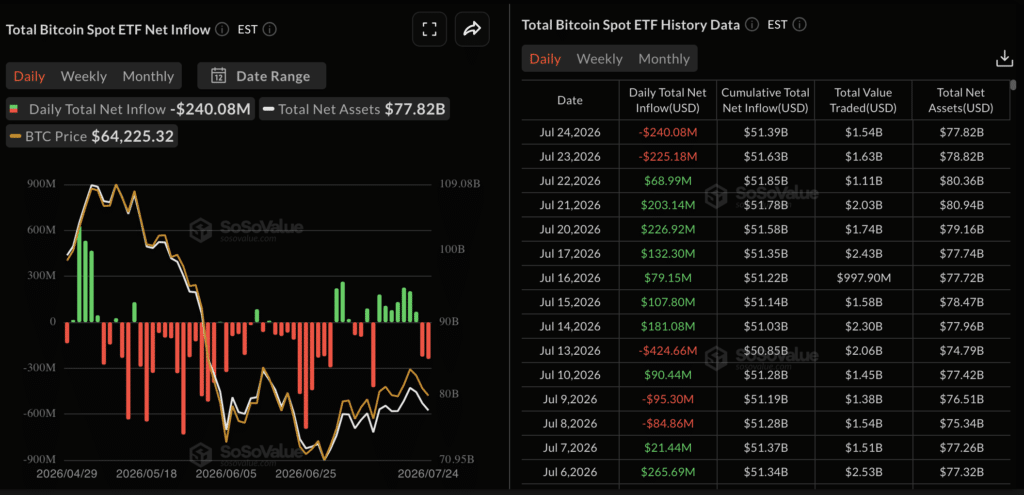Toggle Total Net Assets series
Viewport: 1024px width, 495px height.
pyautogui.click(x=353, y=109)
